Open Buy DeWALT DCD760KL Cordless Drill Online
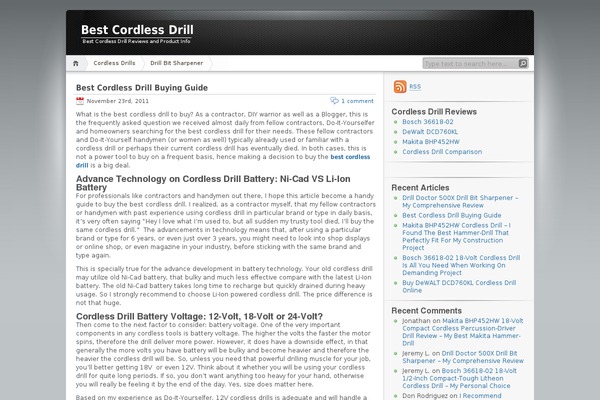The height and width of the screenshot is (400, 600). click(x=459, y=286)
